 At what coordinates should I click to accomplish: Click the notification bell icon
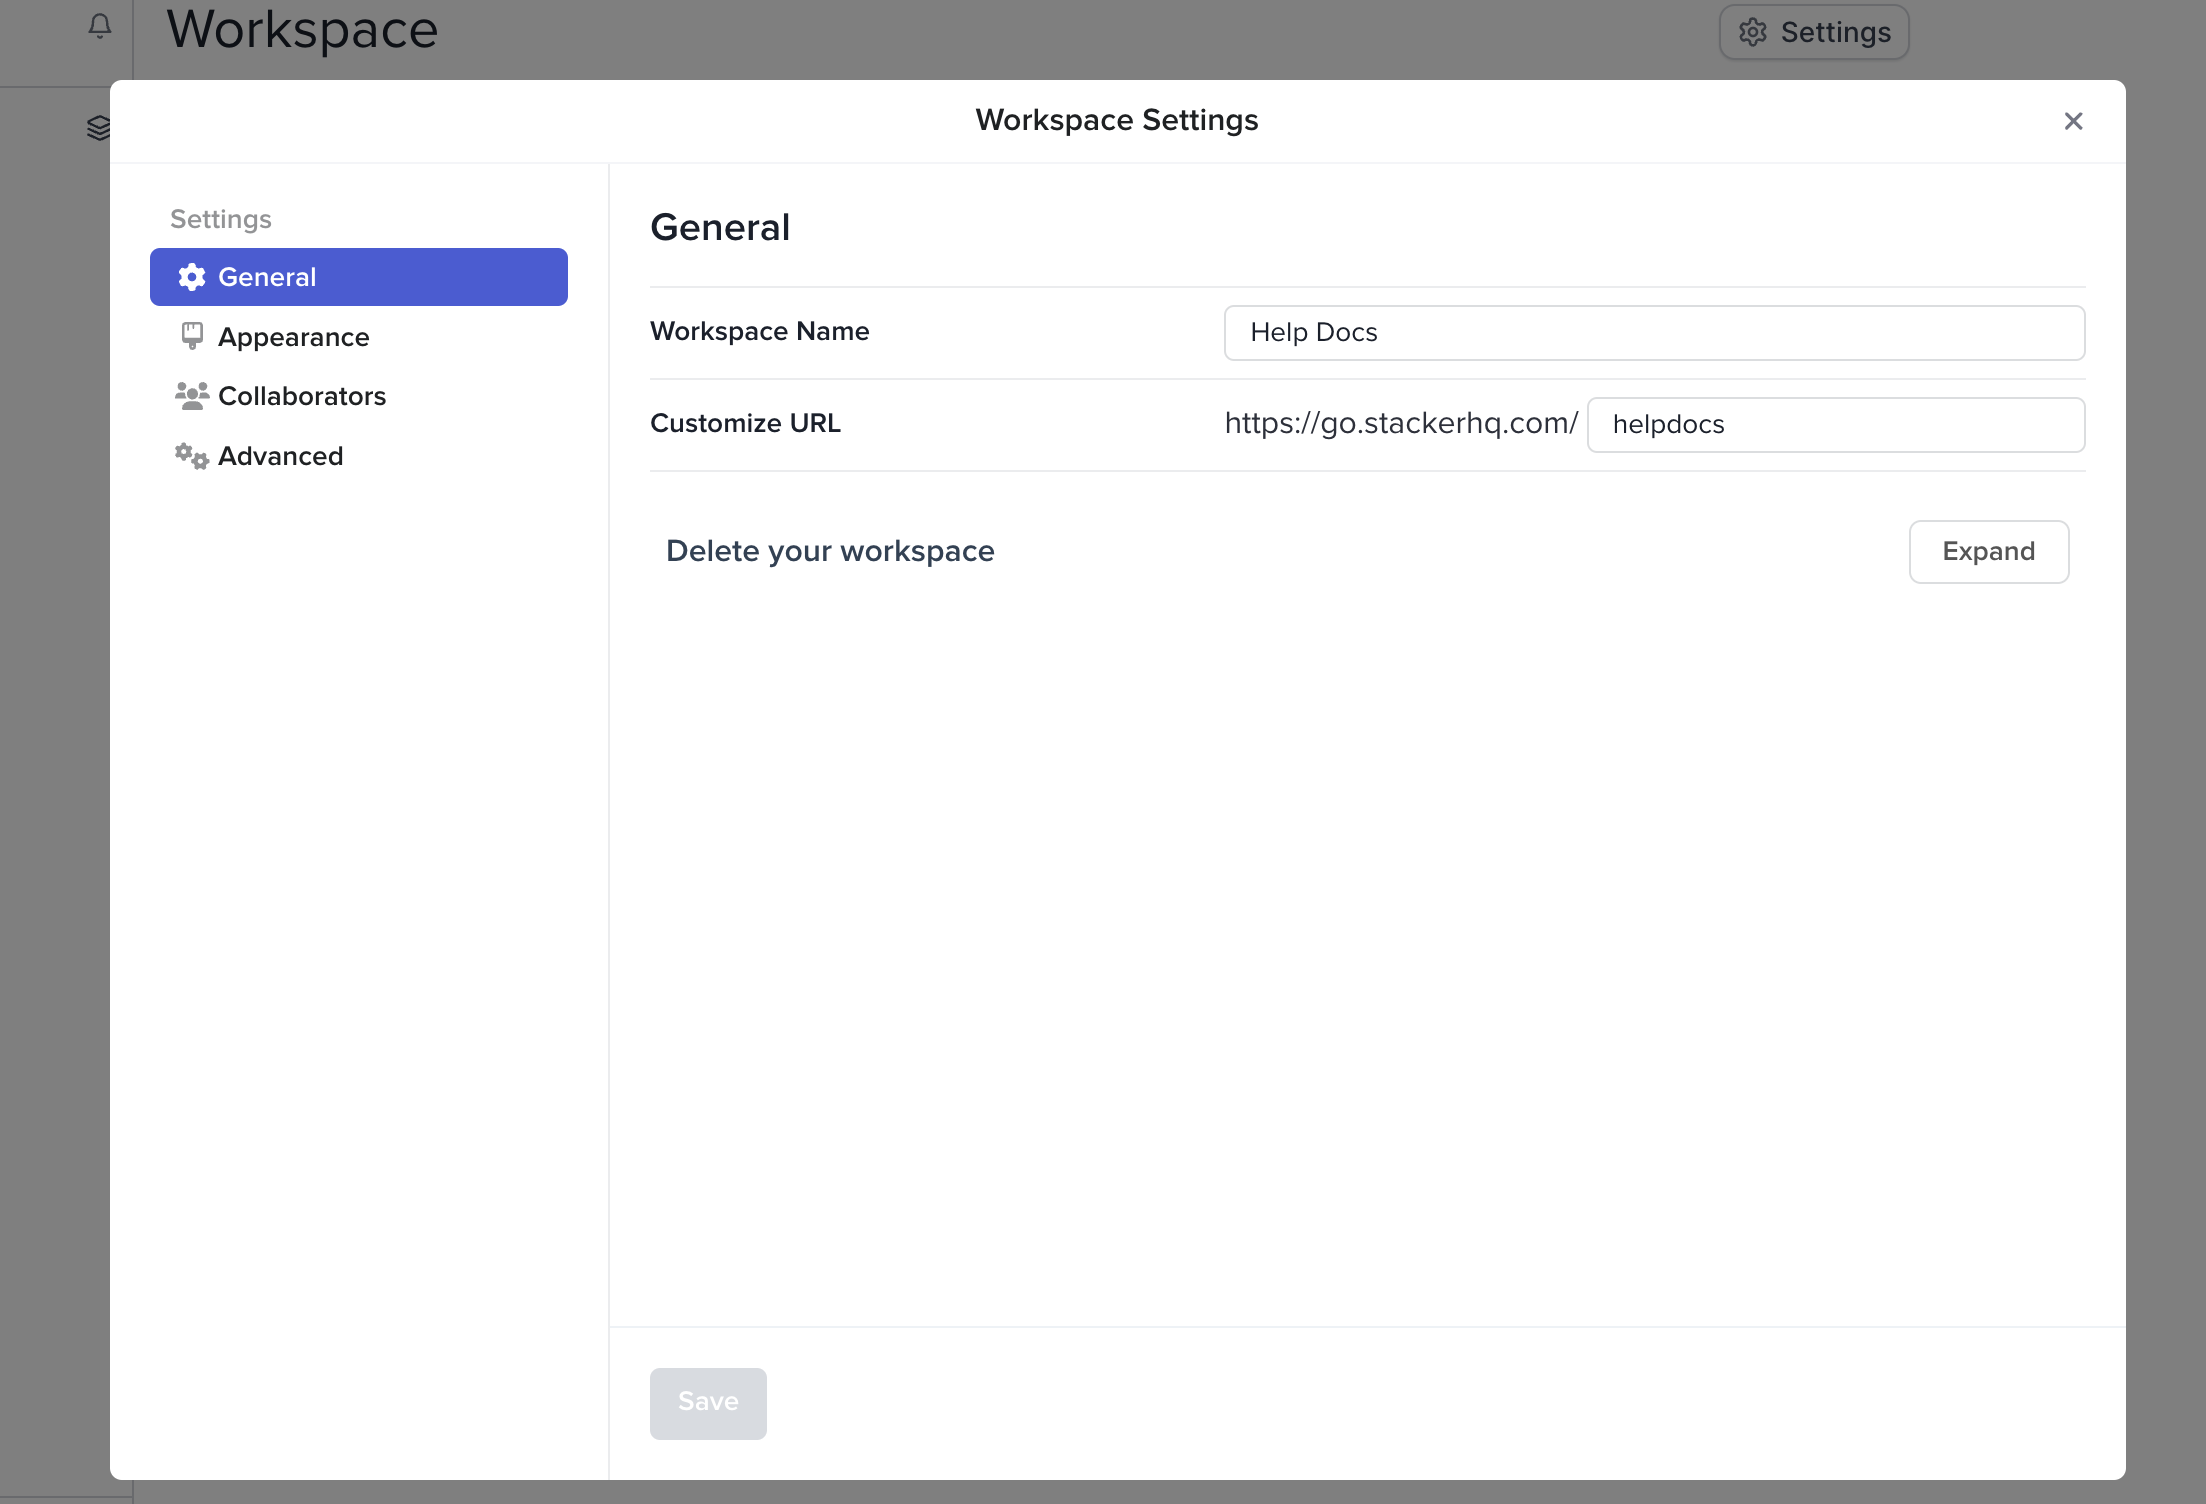(100, 26)
